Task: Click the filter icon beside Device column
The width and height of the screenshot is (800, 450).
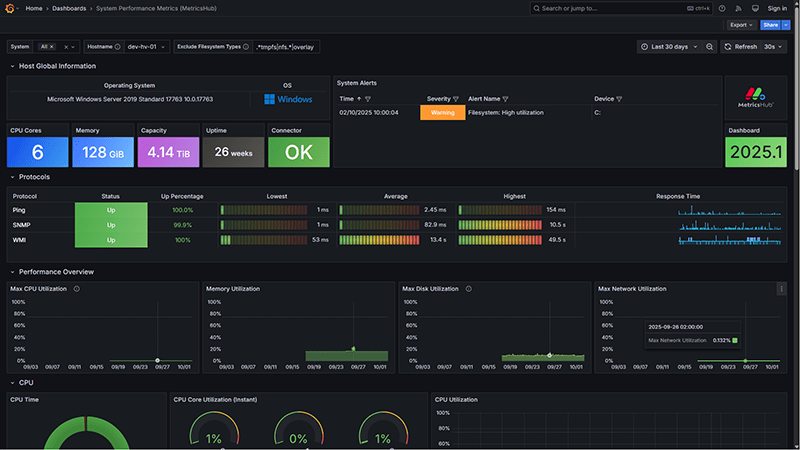Action: click(x=620, y=99)
